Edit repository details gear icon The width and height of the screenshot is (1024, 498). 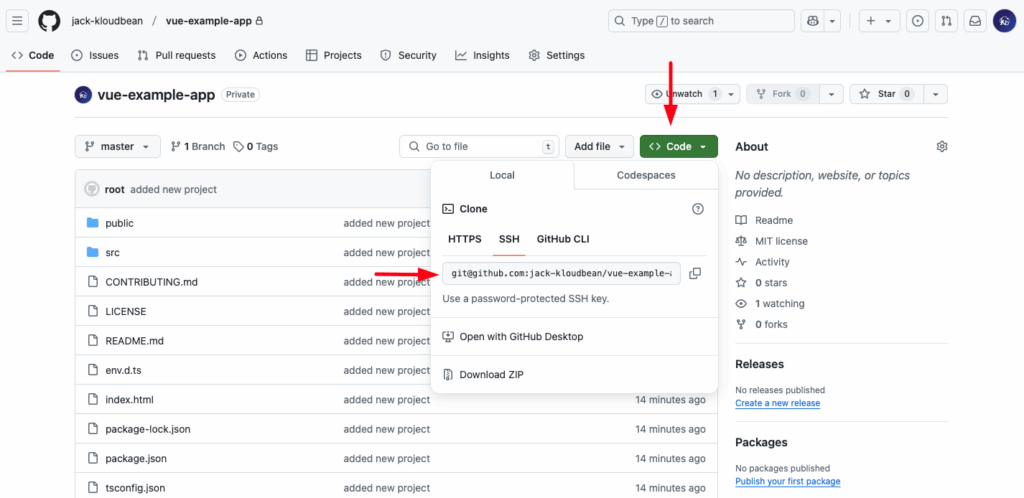pyautogui.click(x=942, y=146)
